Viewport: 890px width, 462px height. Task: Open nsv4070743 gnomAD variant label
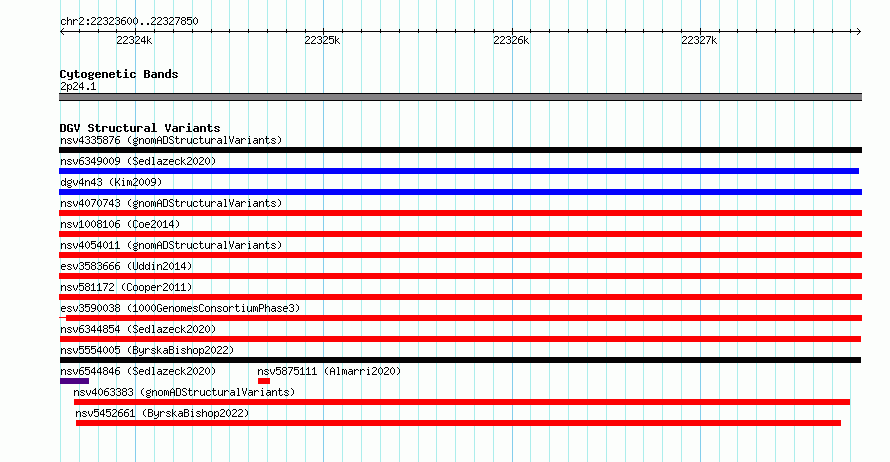pos(171,203)
